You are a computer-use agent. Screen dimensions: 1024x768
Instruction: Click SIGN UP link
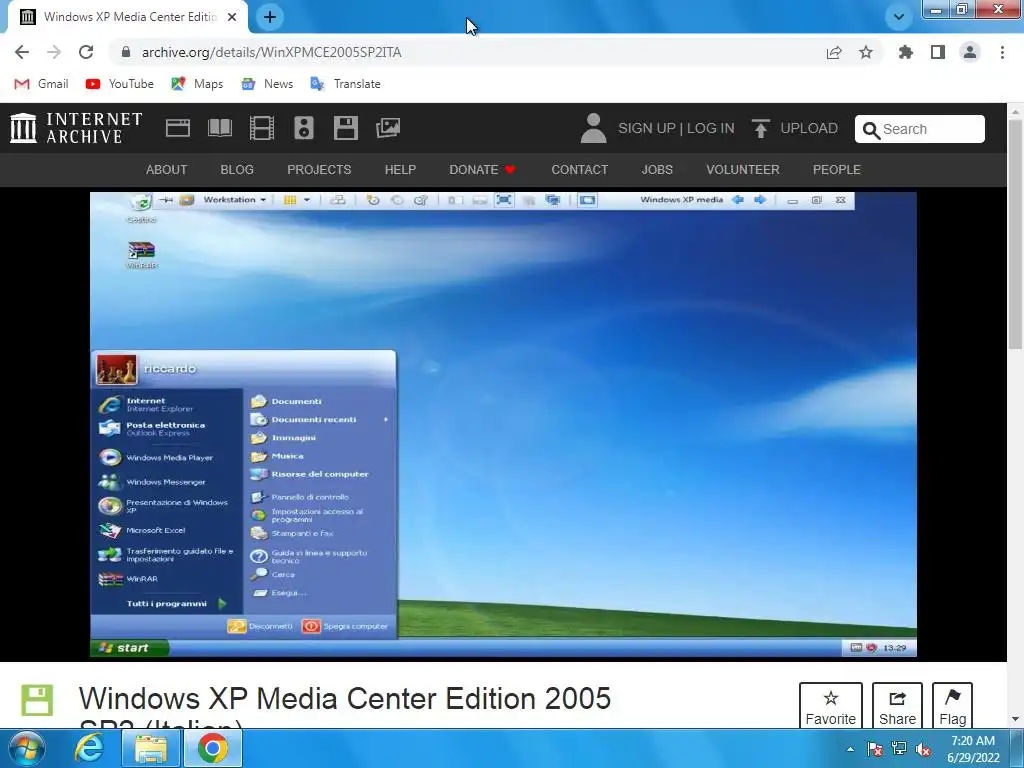click(647, 128)
